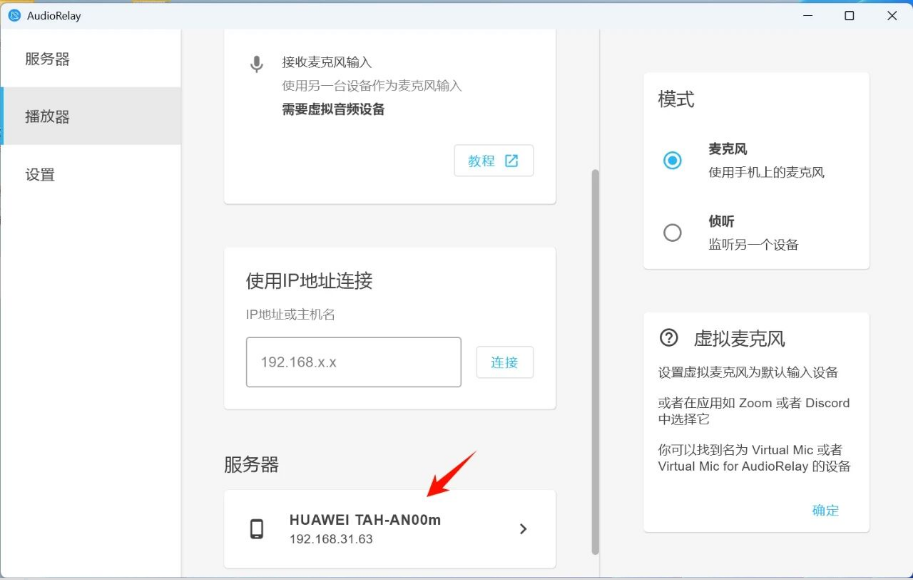Click the 模式 heading
The height and width of the screenshot is (580, 913).
click(676, 99)
